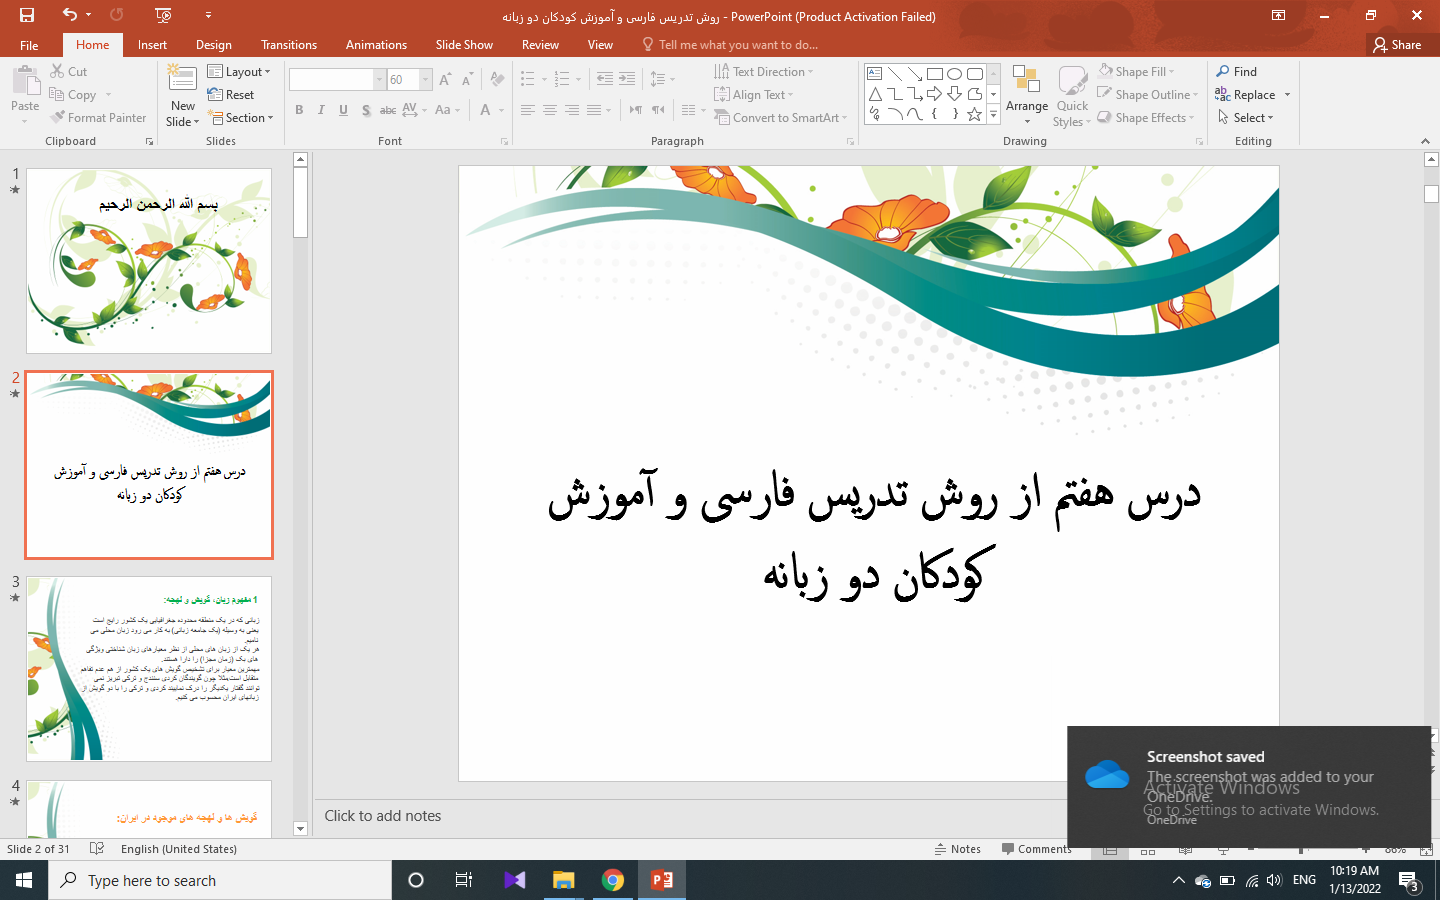Open Quick Styles gallery
The image size is (1440, 900).
[1072, 96]
